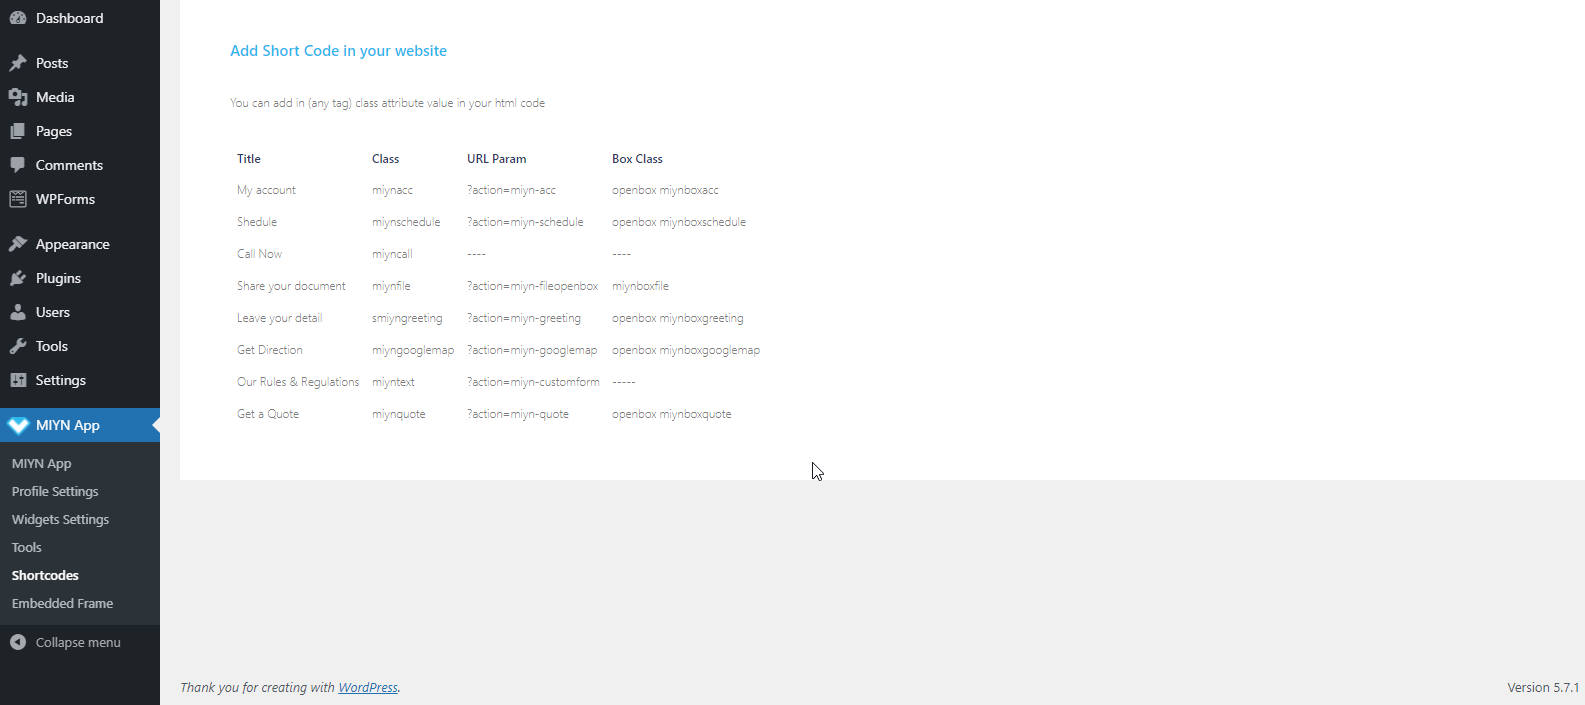Click the '?action=miyn-schedule' cell
Viewport: 1585px width, 705px height.
525,222
